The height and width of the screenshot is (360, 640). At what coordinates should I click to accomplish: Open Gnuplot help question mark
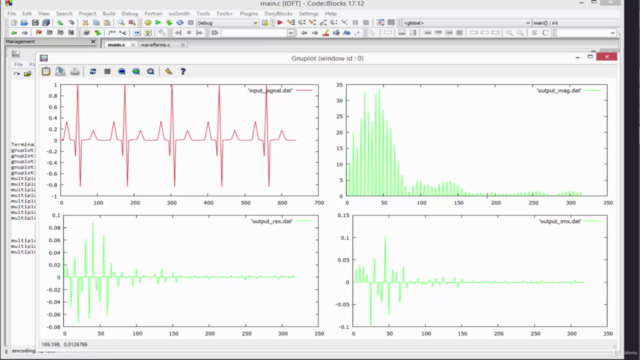tap(183, 71)
